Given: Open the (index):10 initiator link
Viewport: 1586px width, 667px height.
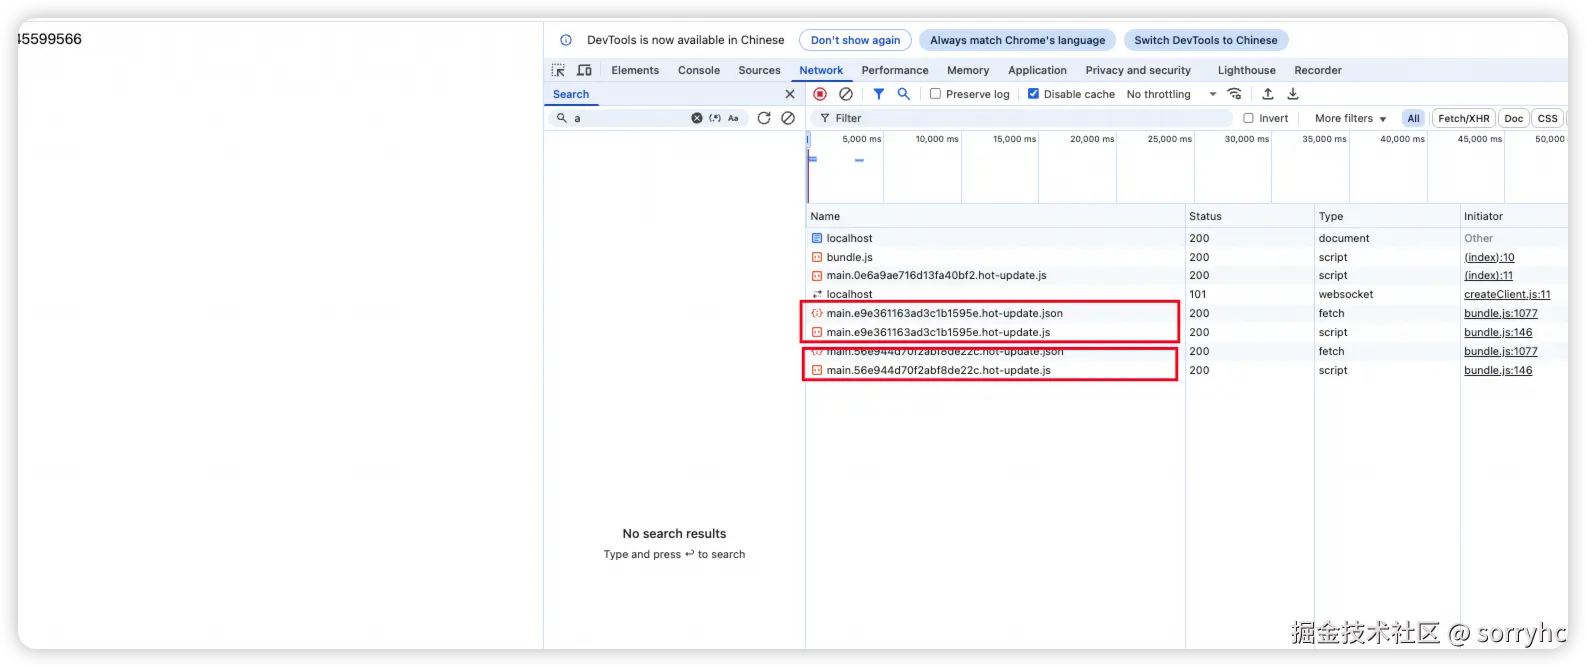Looking at the screenshot, I should 1489,257.
